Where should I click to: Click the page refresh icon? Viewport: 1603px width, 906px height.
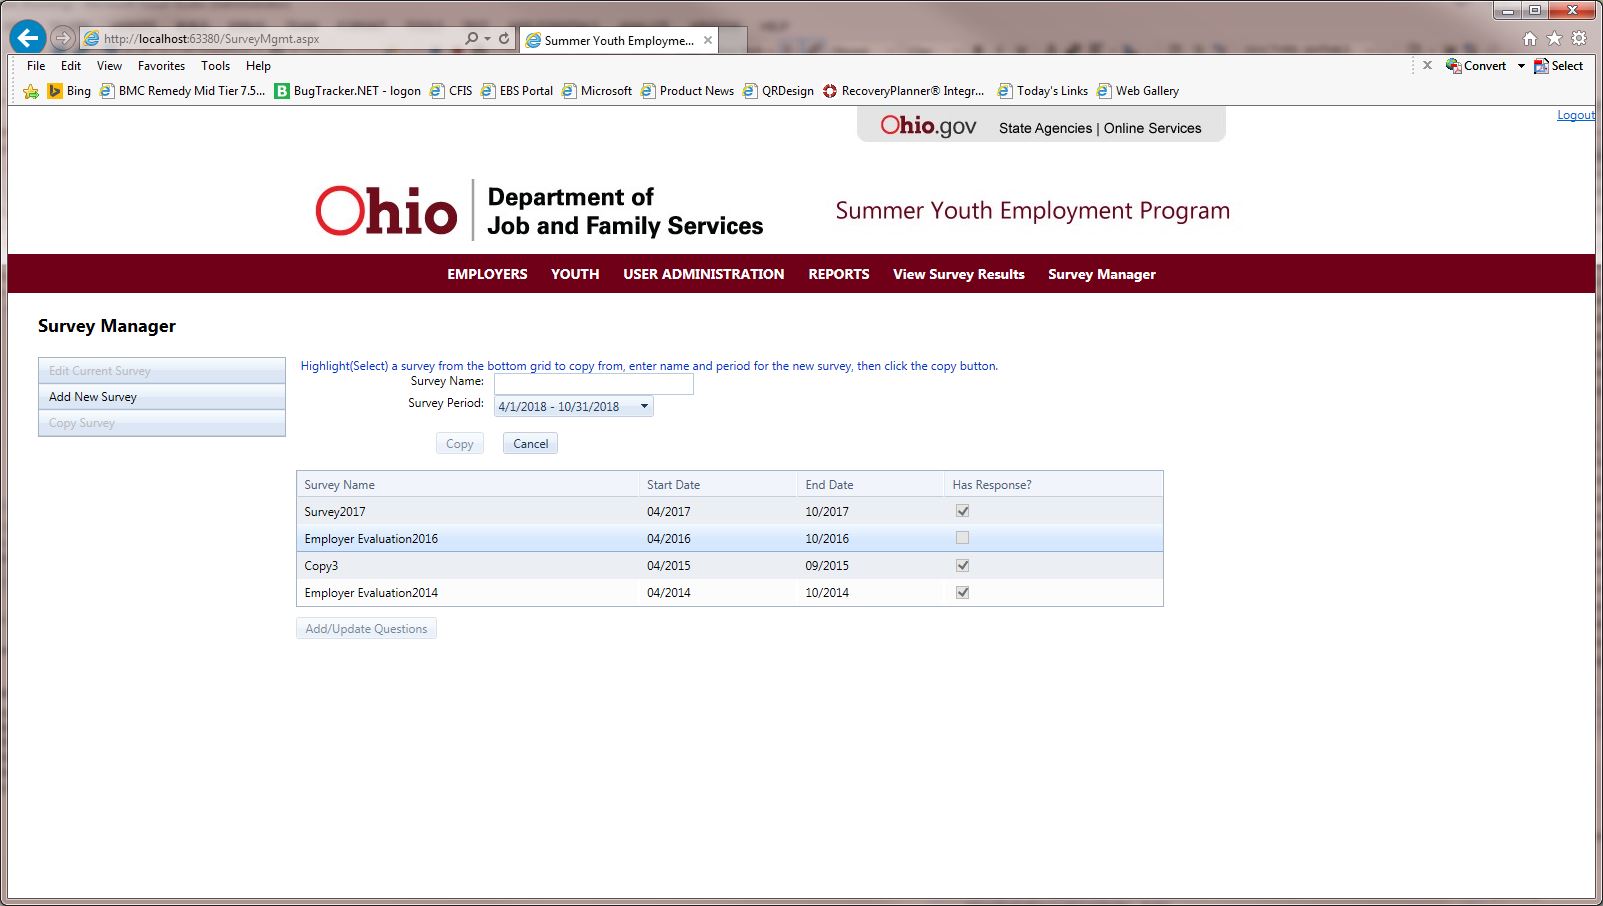pyautogui.click(x=504, y=39)
